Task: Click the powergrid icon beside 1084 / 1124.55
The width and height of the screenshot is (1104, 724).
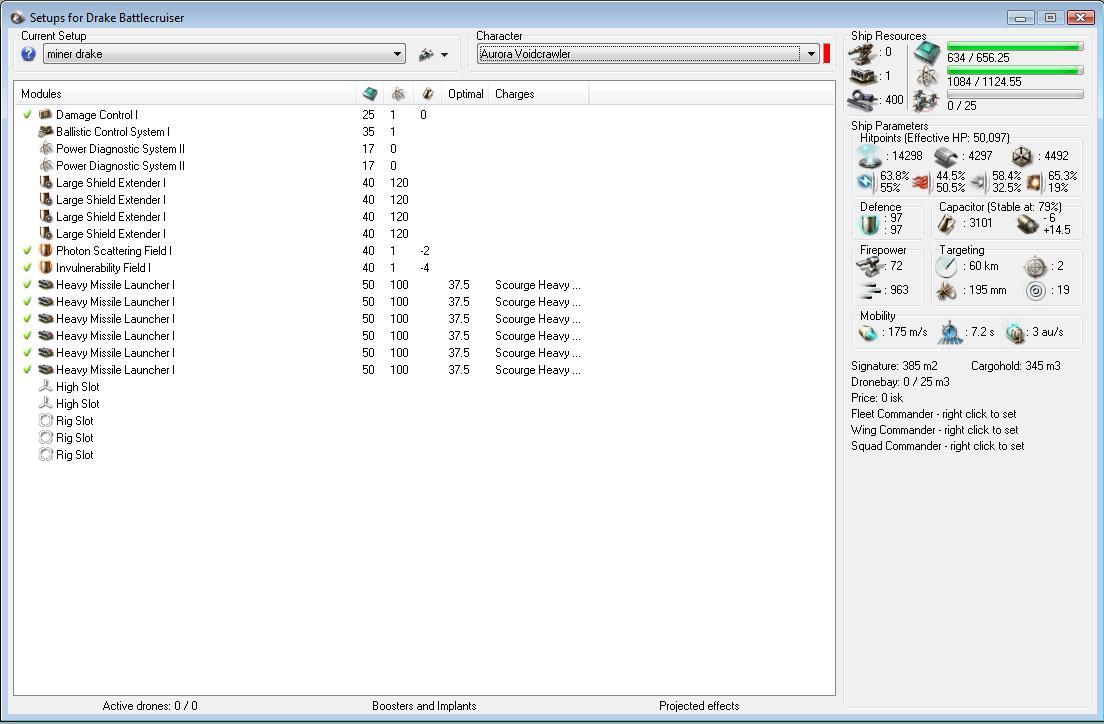Action: pyautogui.click(x=927, y=77)
